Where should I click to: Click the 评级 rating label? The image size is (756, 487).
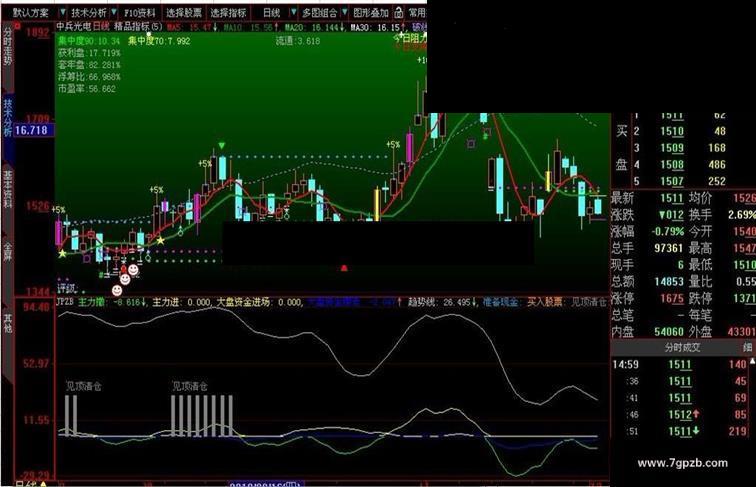(x=67, y=289)
